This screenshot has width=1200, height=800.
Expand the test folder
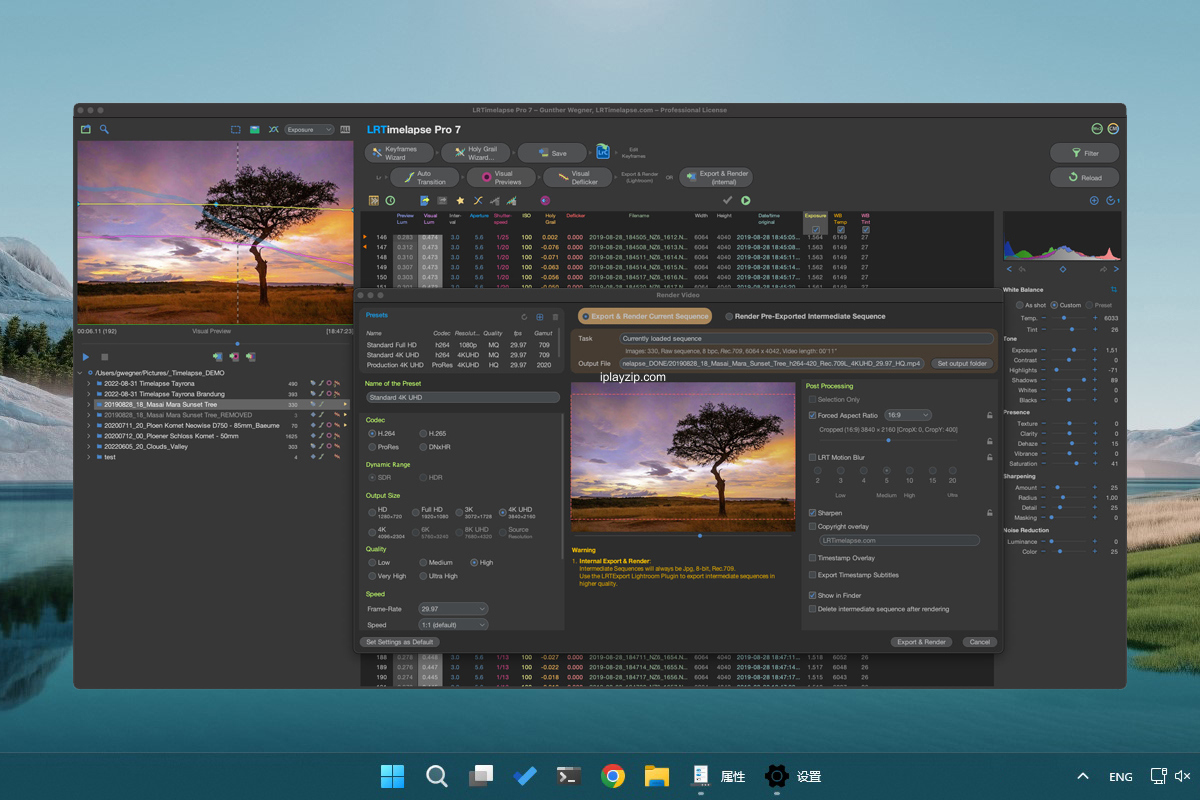pyautogui.click(x=89, y=457)
